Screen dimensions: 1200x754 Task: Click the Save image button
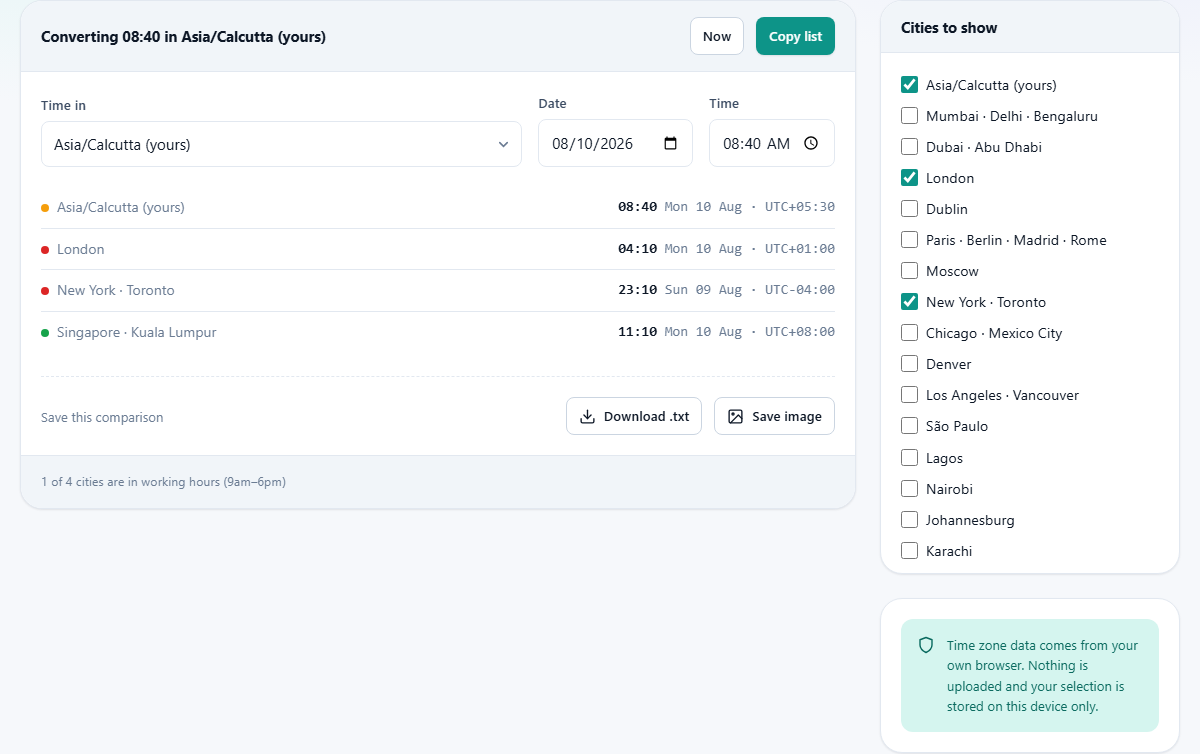[774, 416]
